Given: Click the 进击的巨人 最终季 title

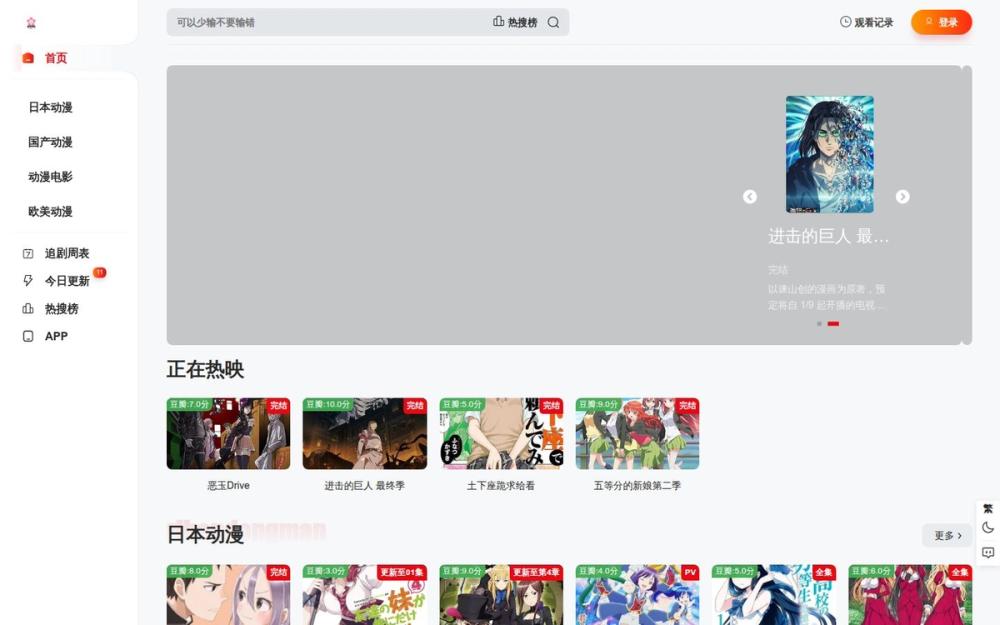Looking at the screenshot, I should [x=365, y=485].
